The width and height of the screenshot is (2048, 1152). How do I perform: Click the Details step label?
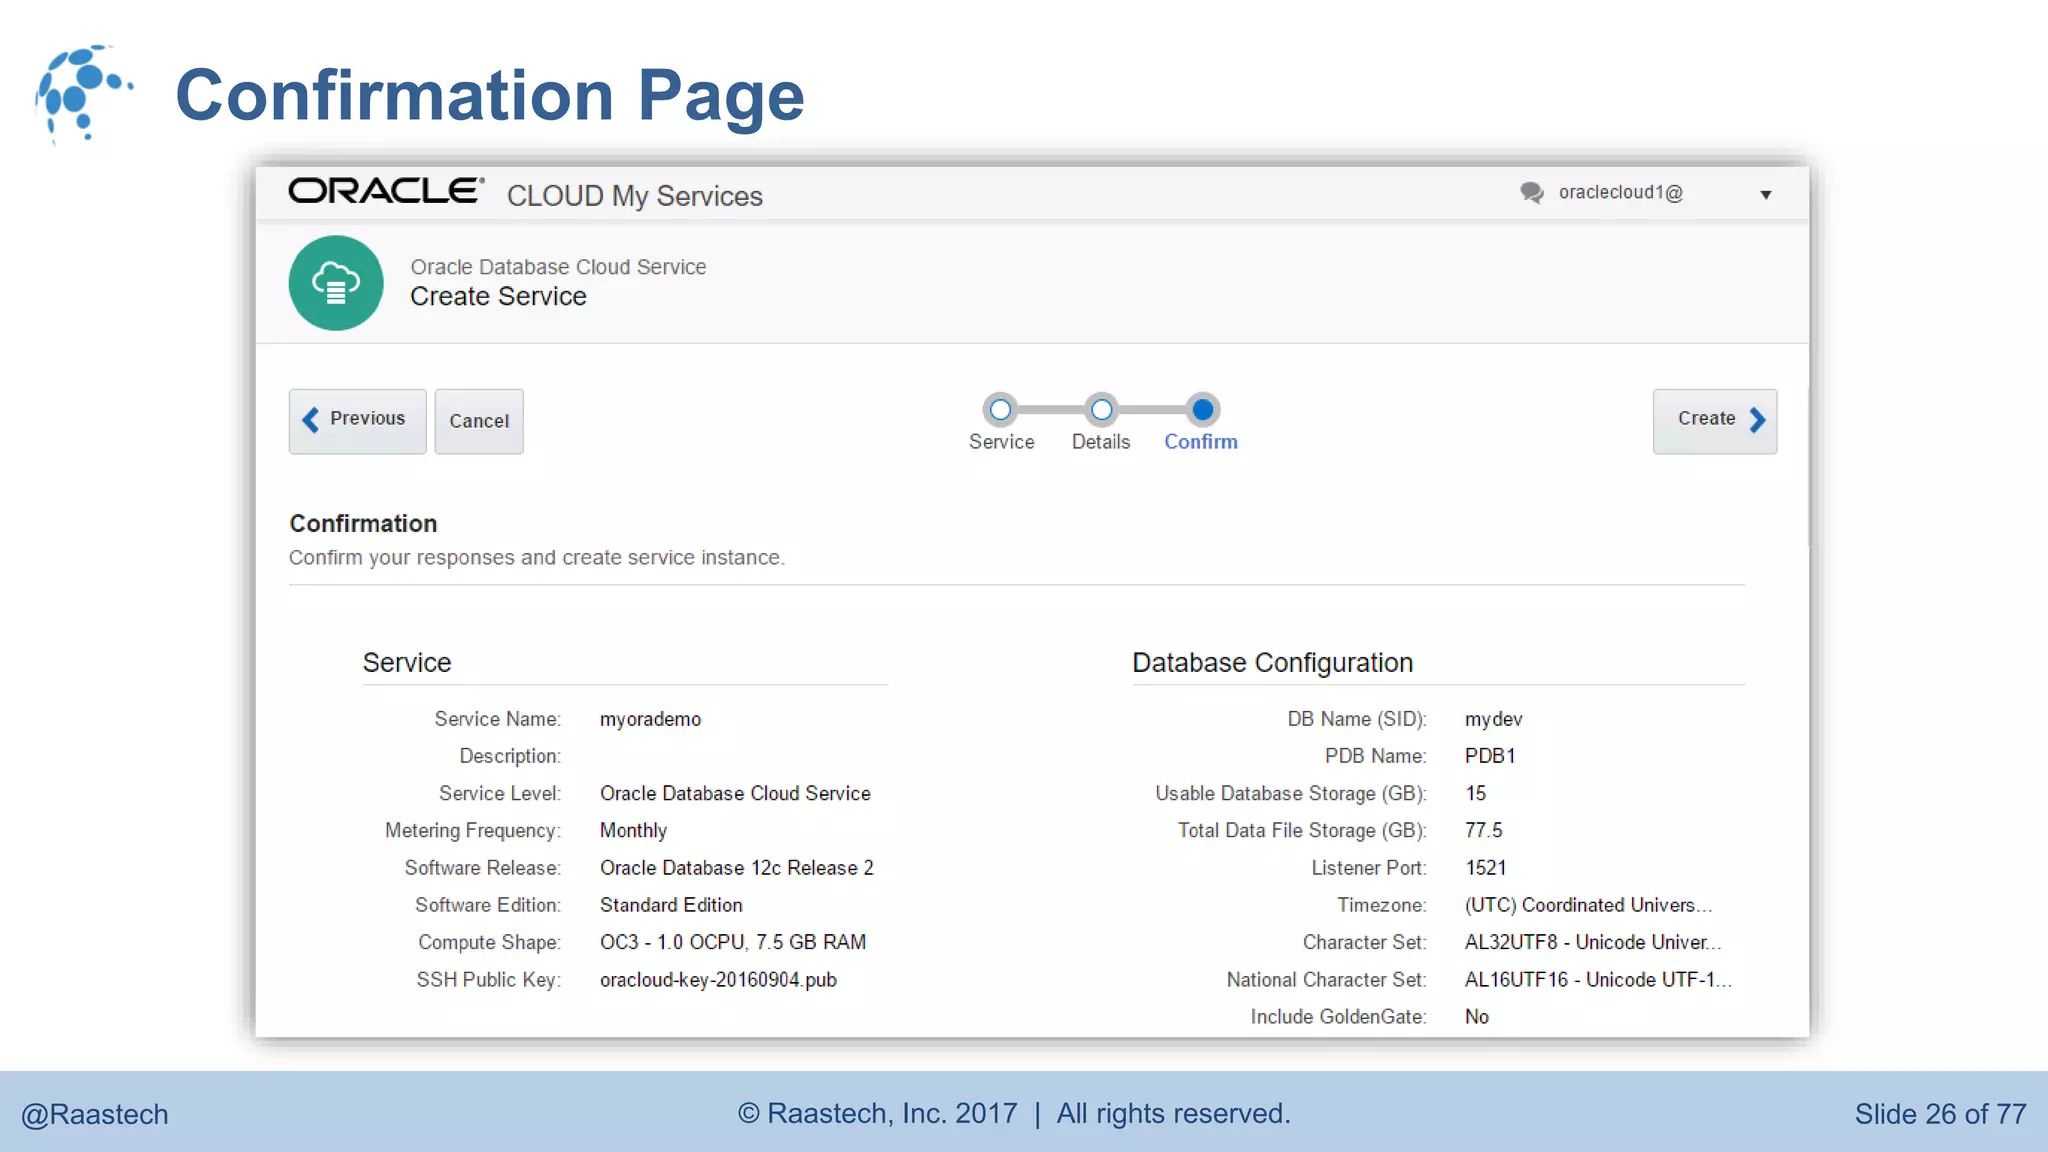pyautogui.click(x=1100, y=442)
